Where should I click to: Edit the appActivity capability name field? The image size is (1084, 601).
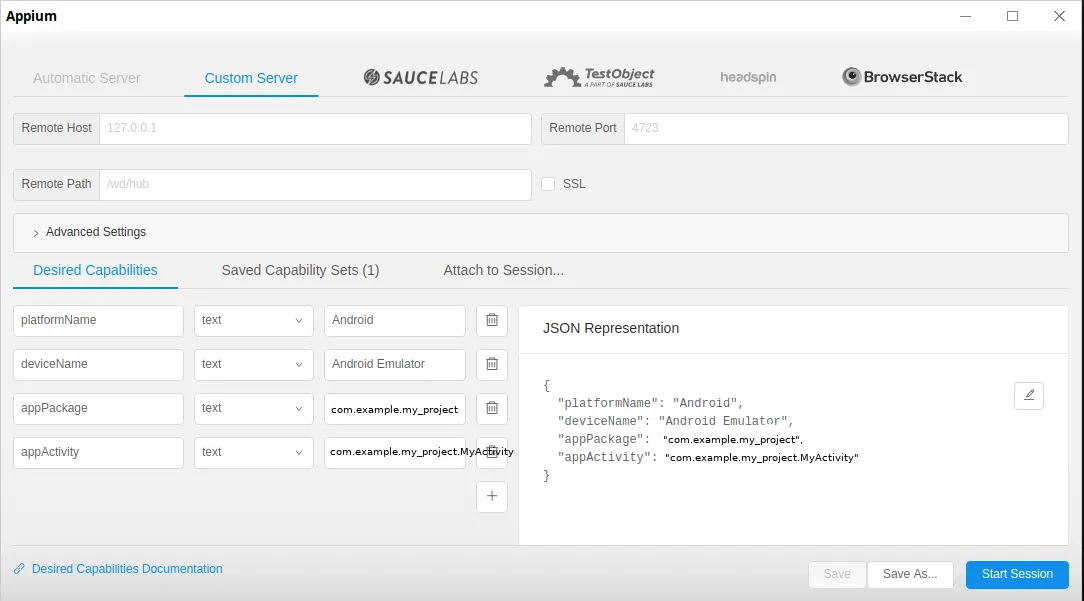point(98,452)
